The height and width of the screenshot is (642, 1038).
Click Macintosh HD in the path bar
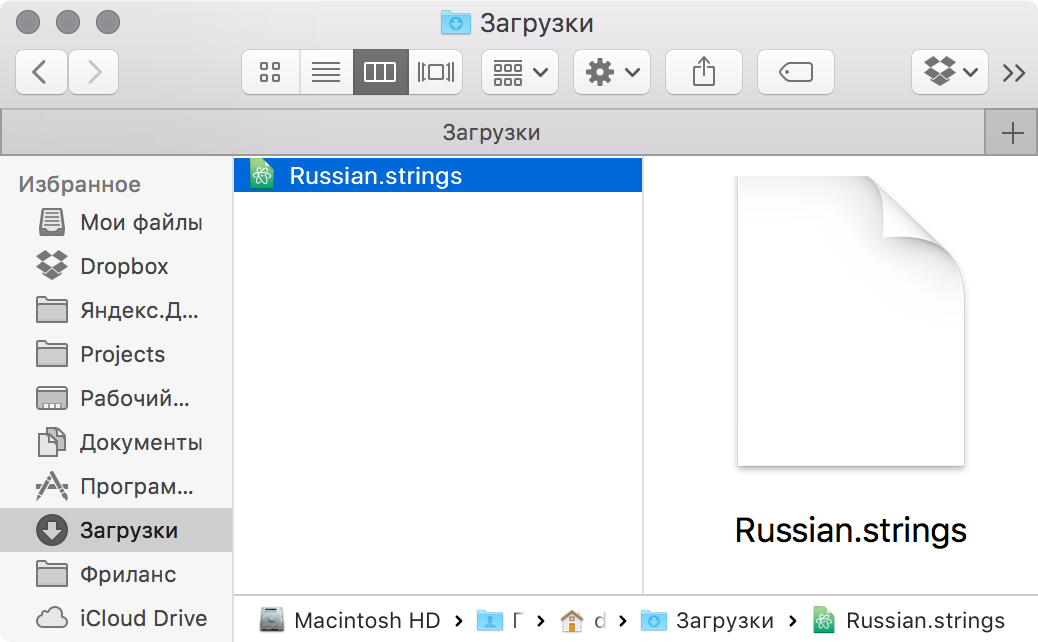366,621
